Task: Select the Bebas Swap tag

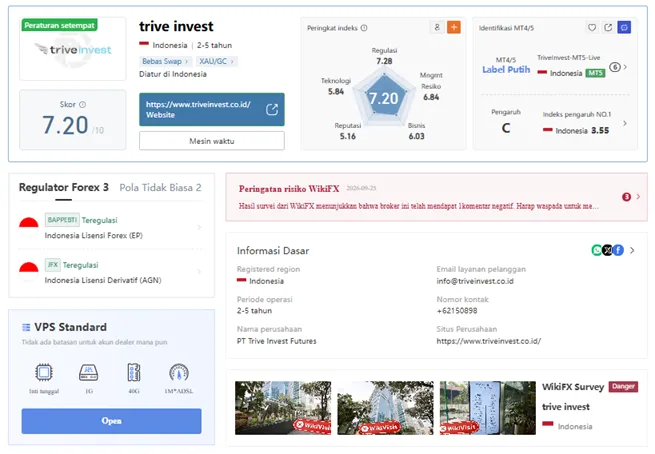Action: coord(165,61)
